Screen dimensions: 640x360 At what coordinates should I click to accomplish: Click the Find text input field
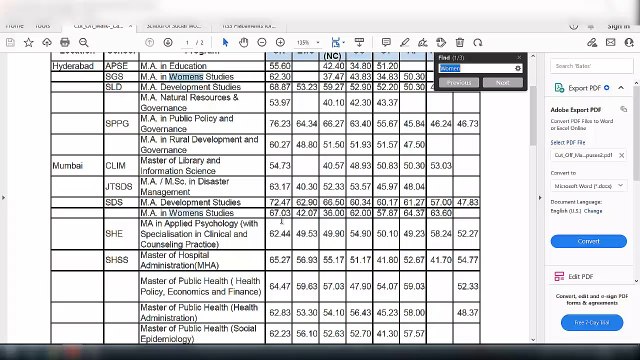click(x=476, y=68)
